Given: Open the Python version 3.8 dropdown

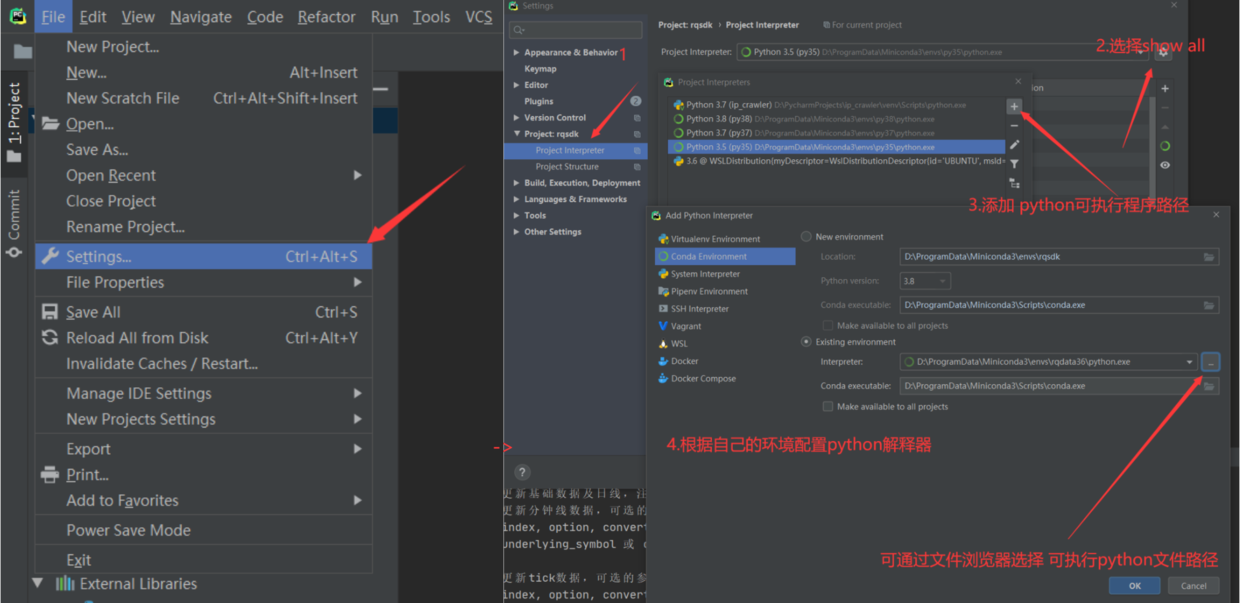Looking at the screenshot, I should 925,281.
